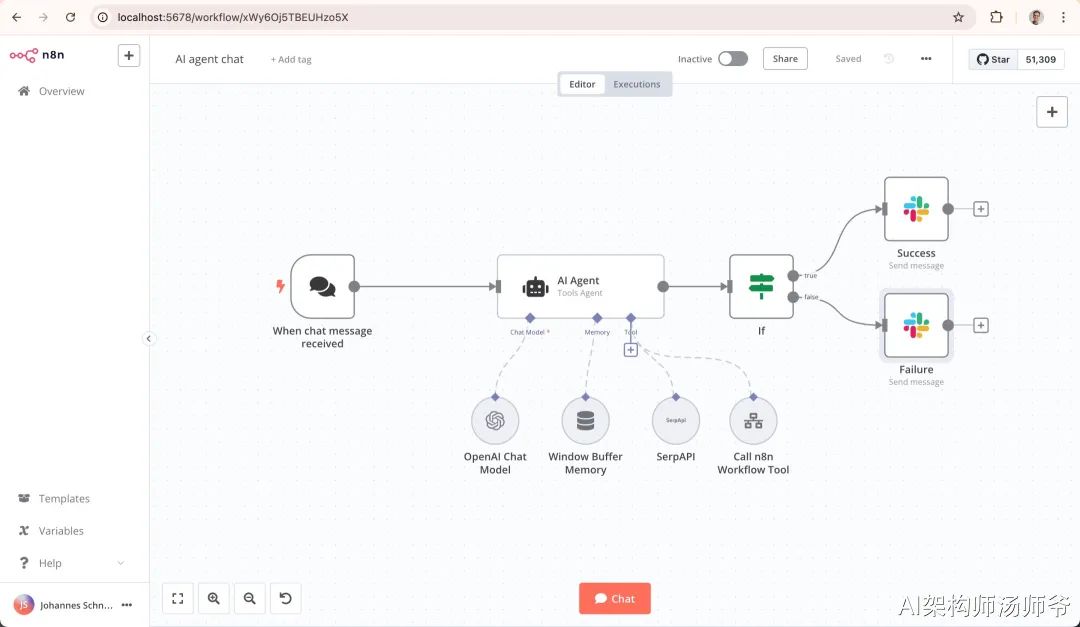
Task: Open the OpenAI Chat Model node
Action: pos(495,420)
